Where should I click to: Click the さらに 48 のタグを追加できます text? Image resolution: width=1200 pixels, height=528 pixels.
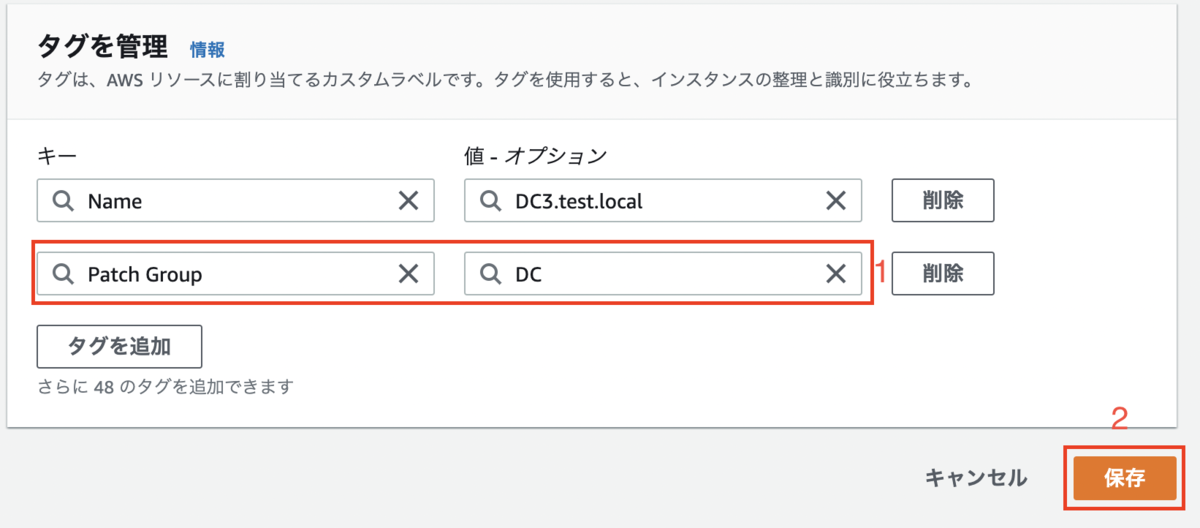[x=165, y=386]
